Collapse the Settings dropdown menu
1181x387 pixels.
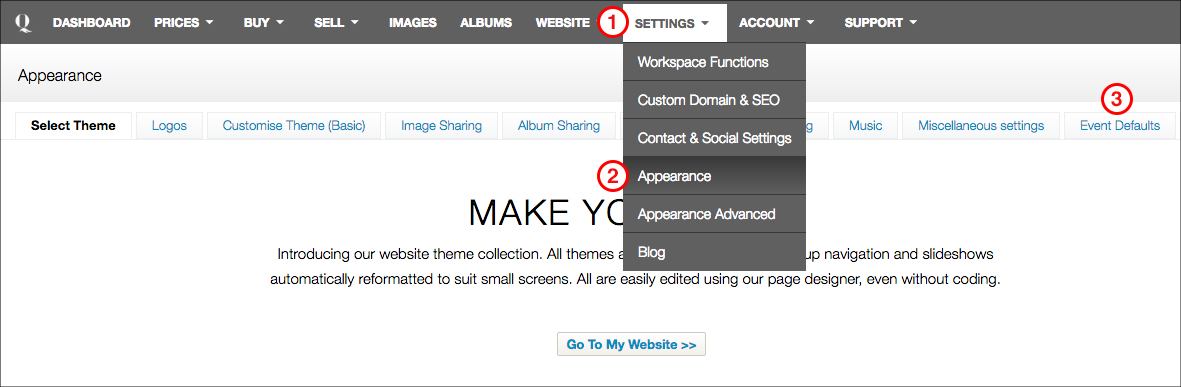tap(676, 23)
